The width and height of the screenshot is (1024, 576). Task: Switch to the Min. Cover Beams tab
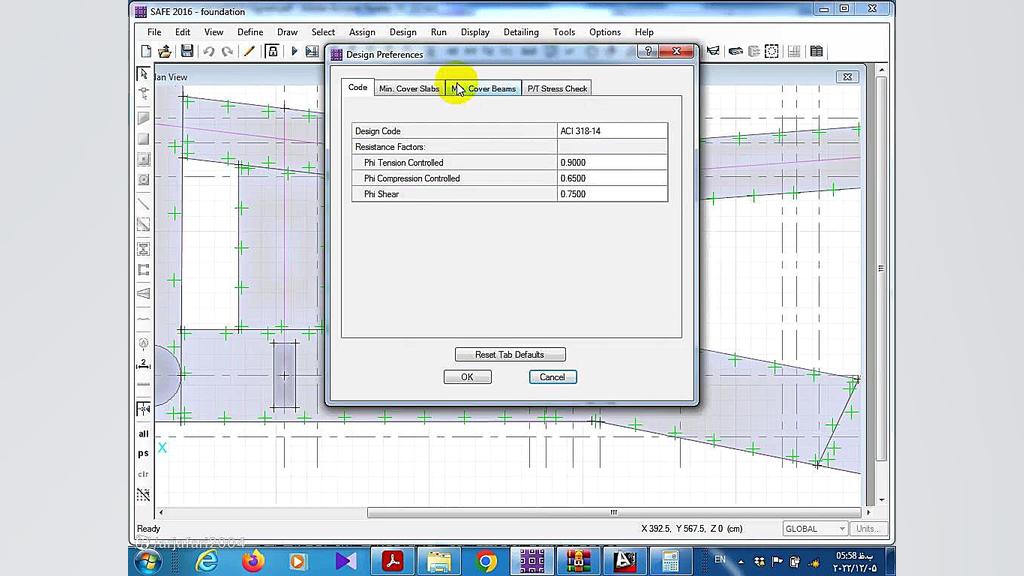[x=483, y=89]
